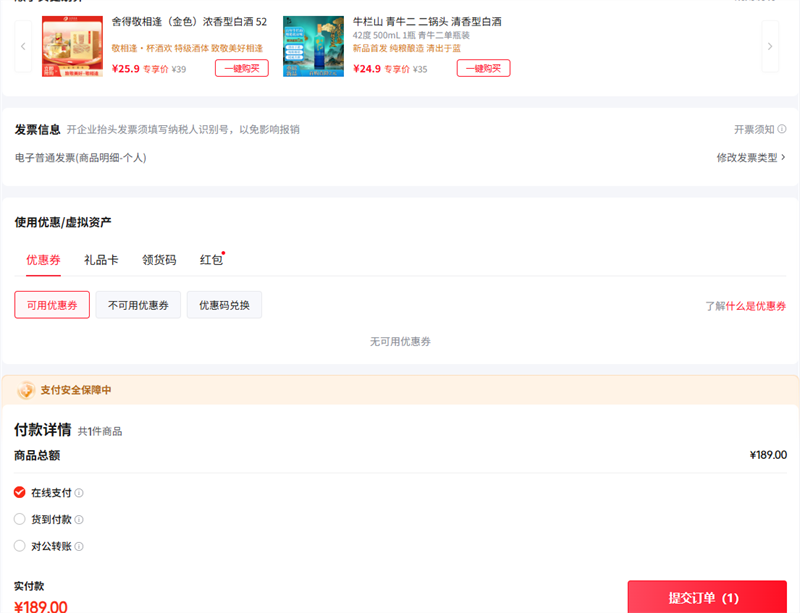The height and width of the screenshot is (613, 800).
Task: Switch to the 礼品卡 tab
Action: tap(101, 260)
